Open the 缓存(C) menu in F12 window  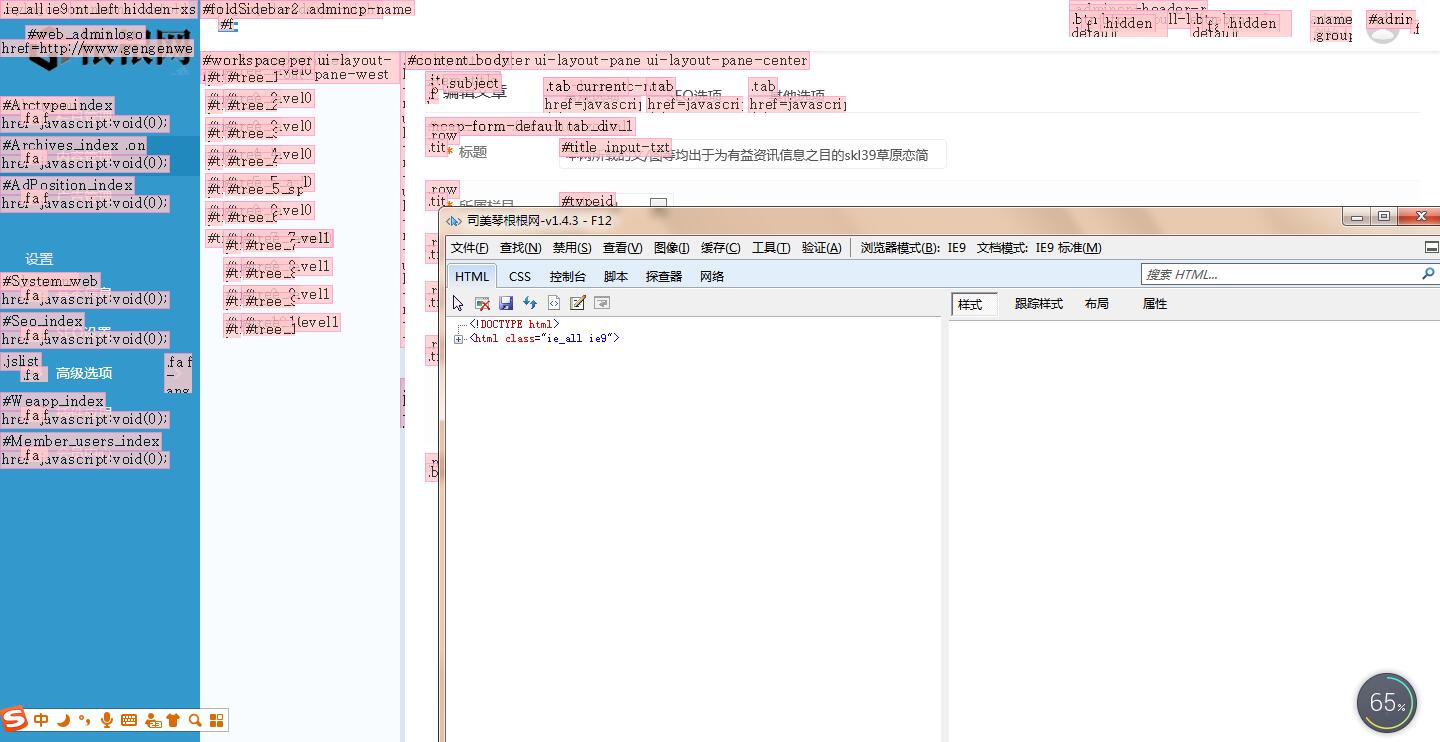coord(720,248)
